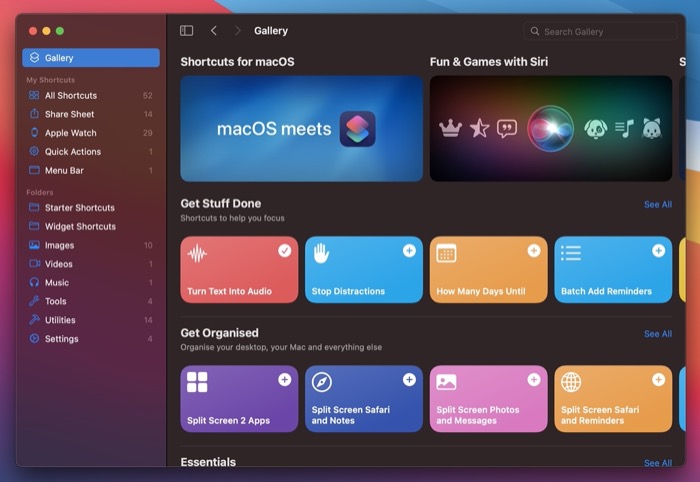Click the globe icon on Split Screen Safari and Reminders

point(571,382)
